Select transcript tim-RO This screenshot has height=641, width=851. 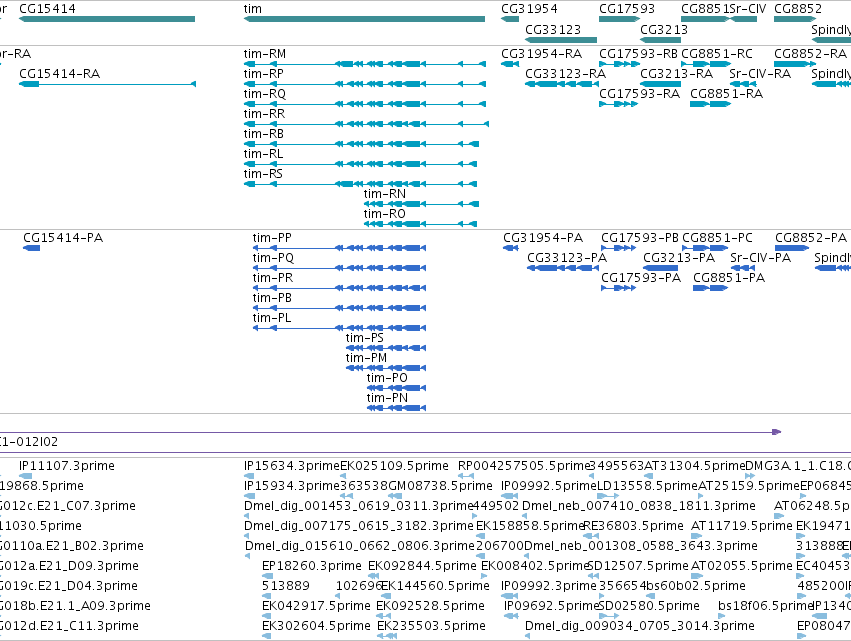(420, 224)
